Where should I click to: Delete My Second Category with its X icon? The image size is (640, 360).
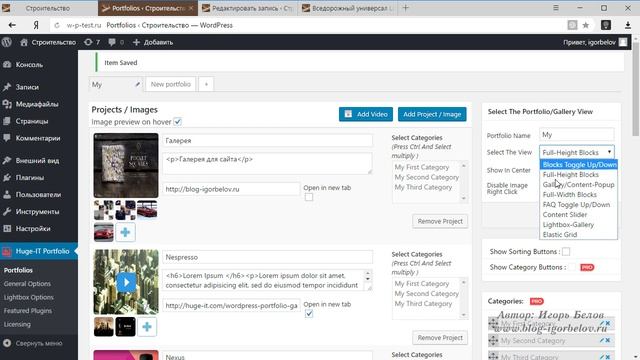[608, 340]
